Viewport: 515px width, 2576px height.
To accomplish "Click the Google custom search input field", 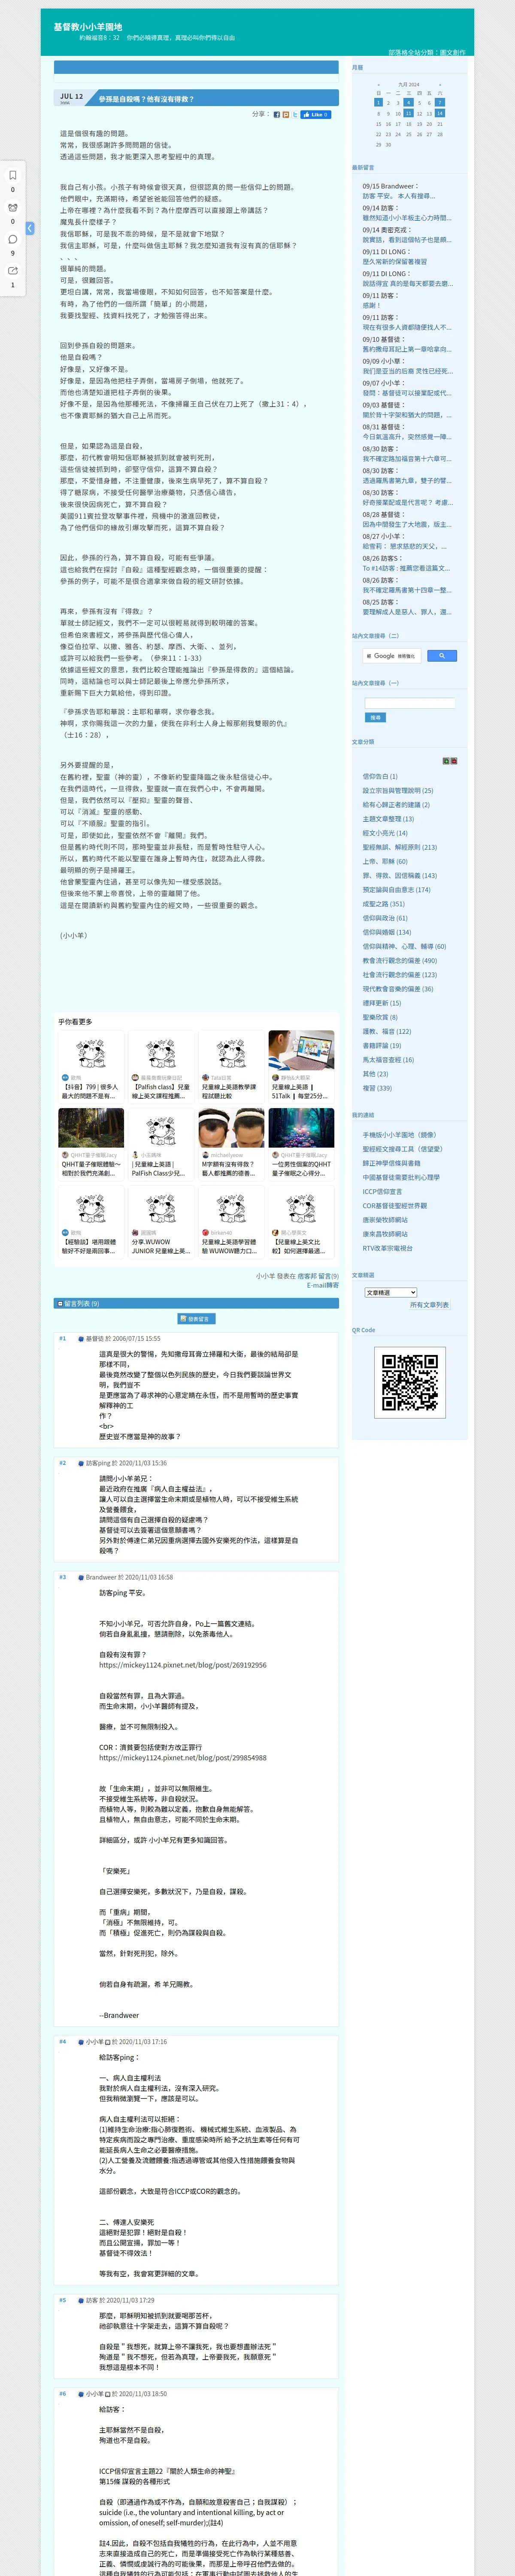I will click(391, 656).
